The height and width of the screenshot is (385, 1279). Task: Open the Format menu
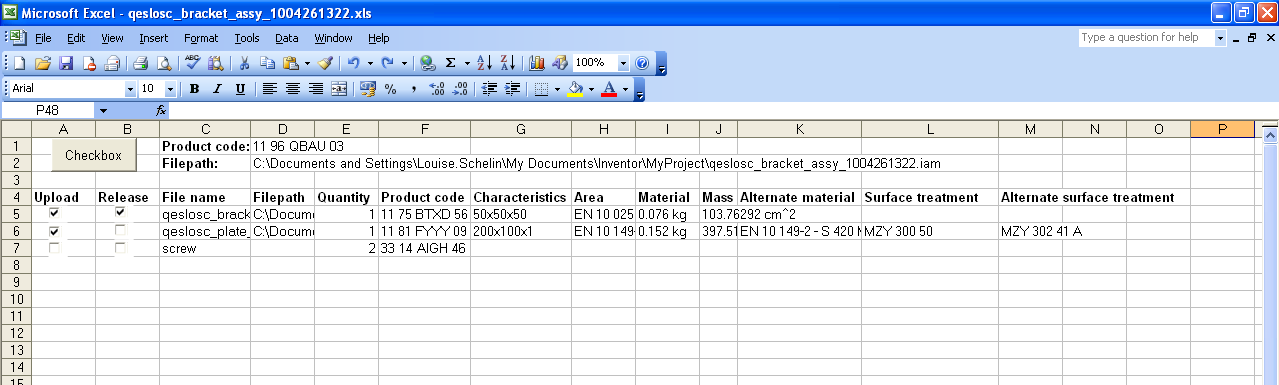click(x=201, y=38)
